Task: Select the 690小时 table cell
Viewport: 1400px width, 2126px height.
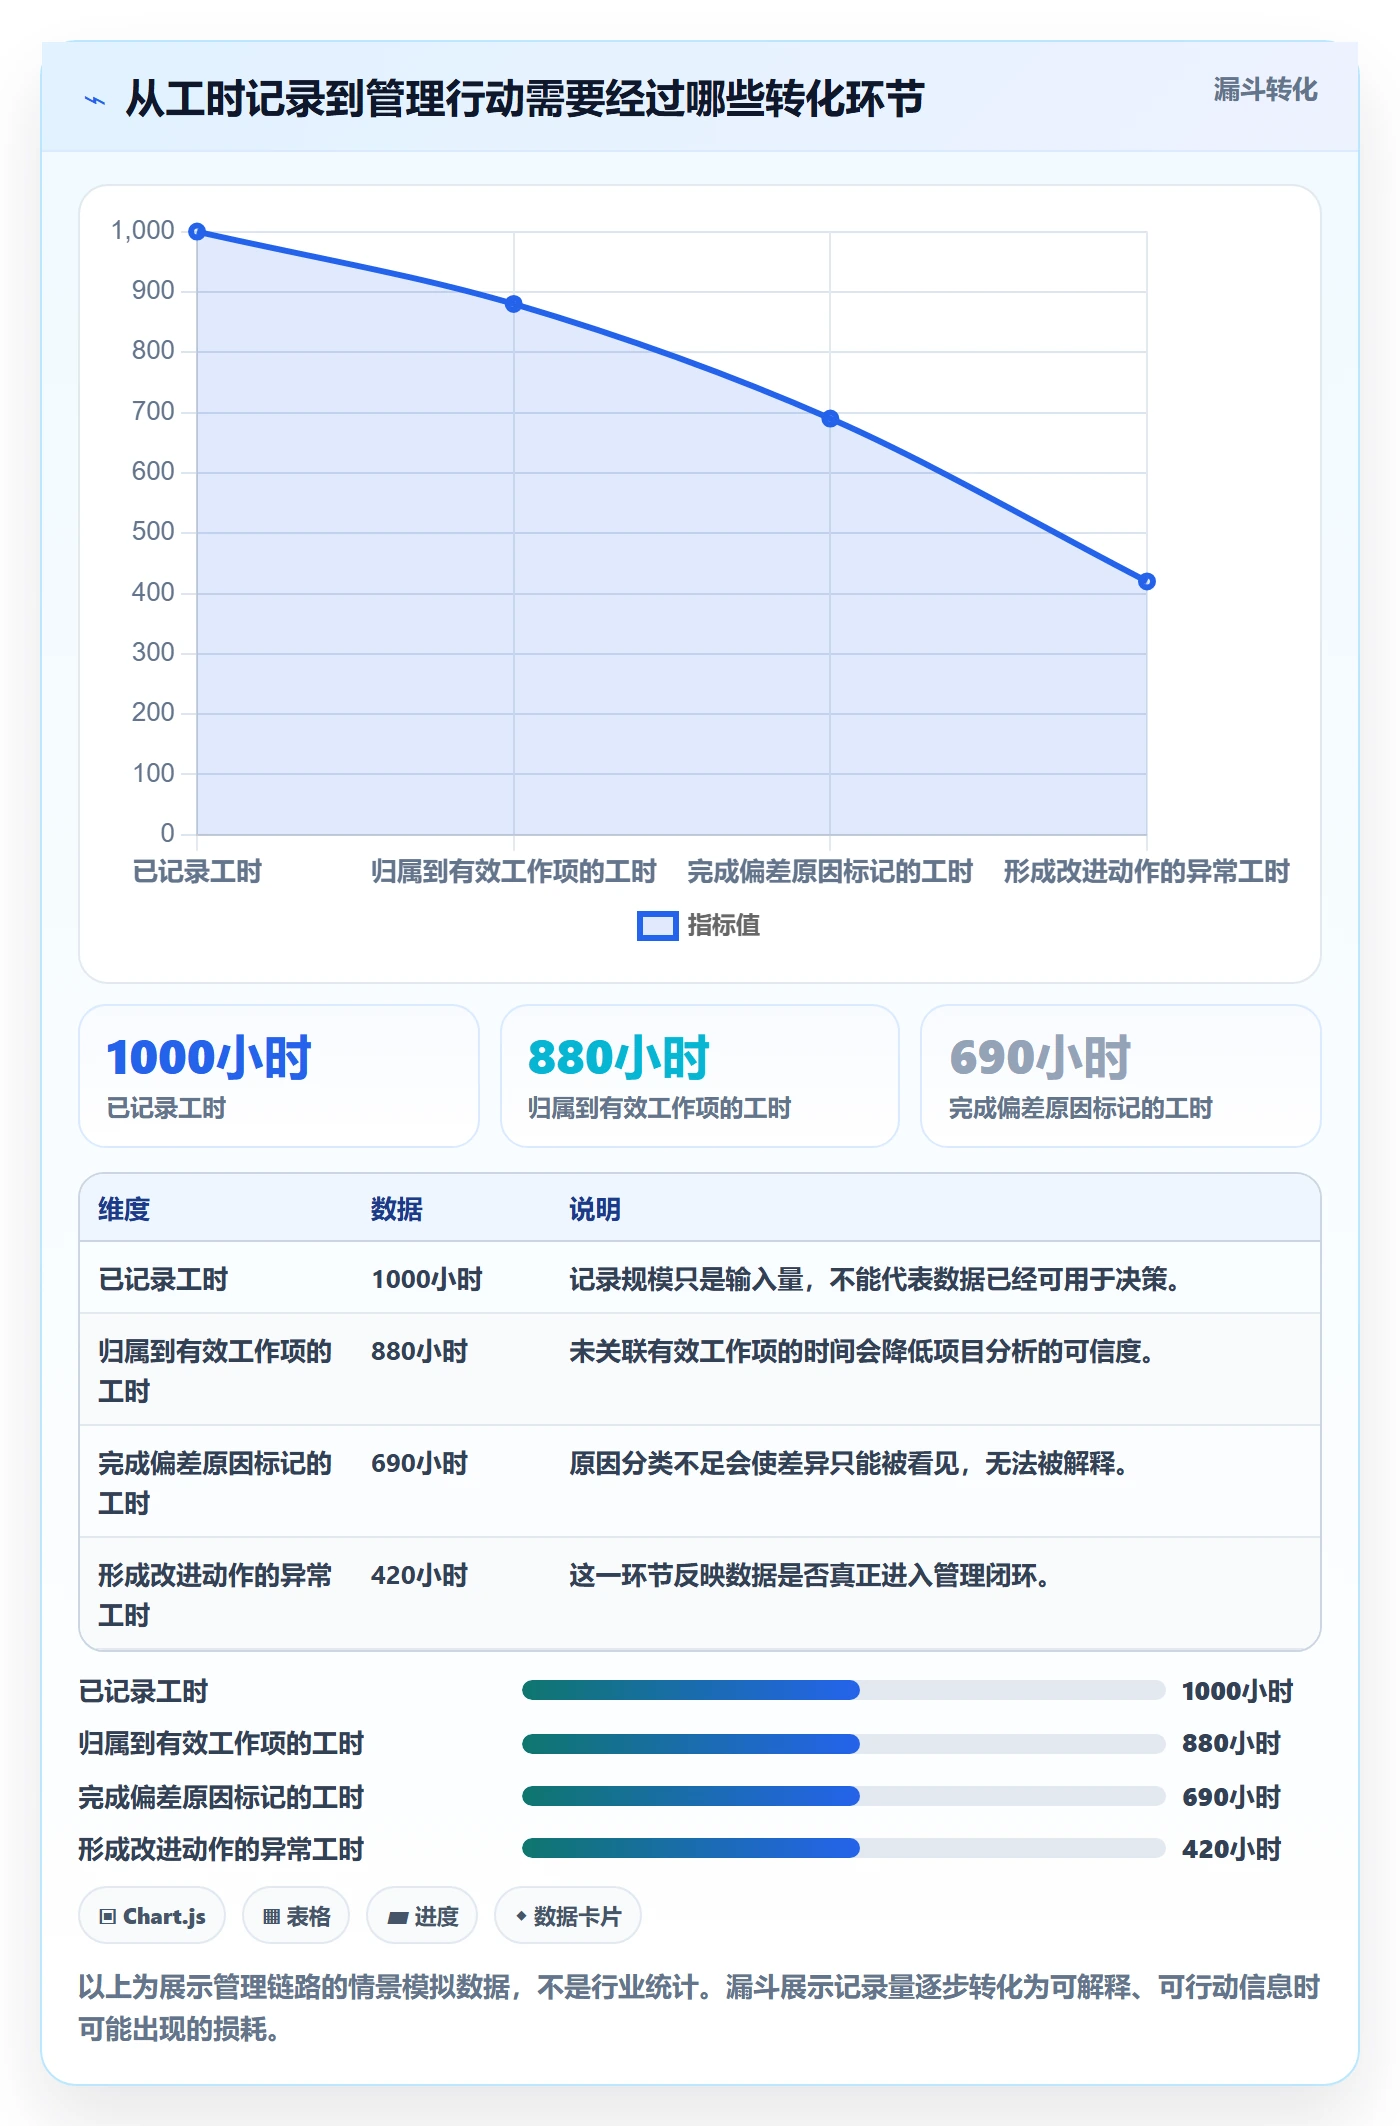Action: 420,1463
